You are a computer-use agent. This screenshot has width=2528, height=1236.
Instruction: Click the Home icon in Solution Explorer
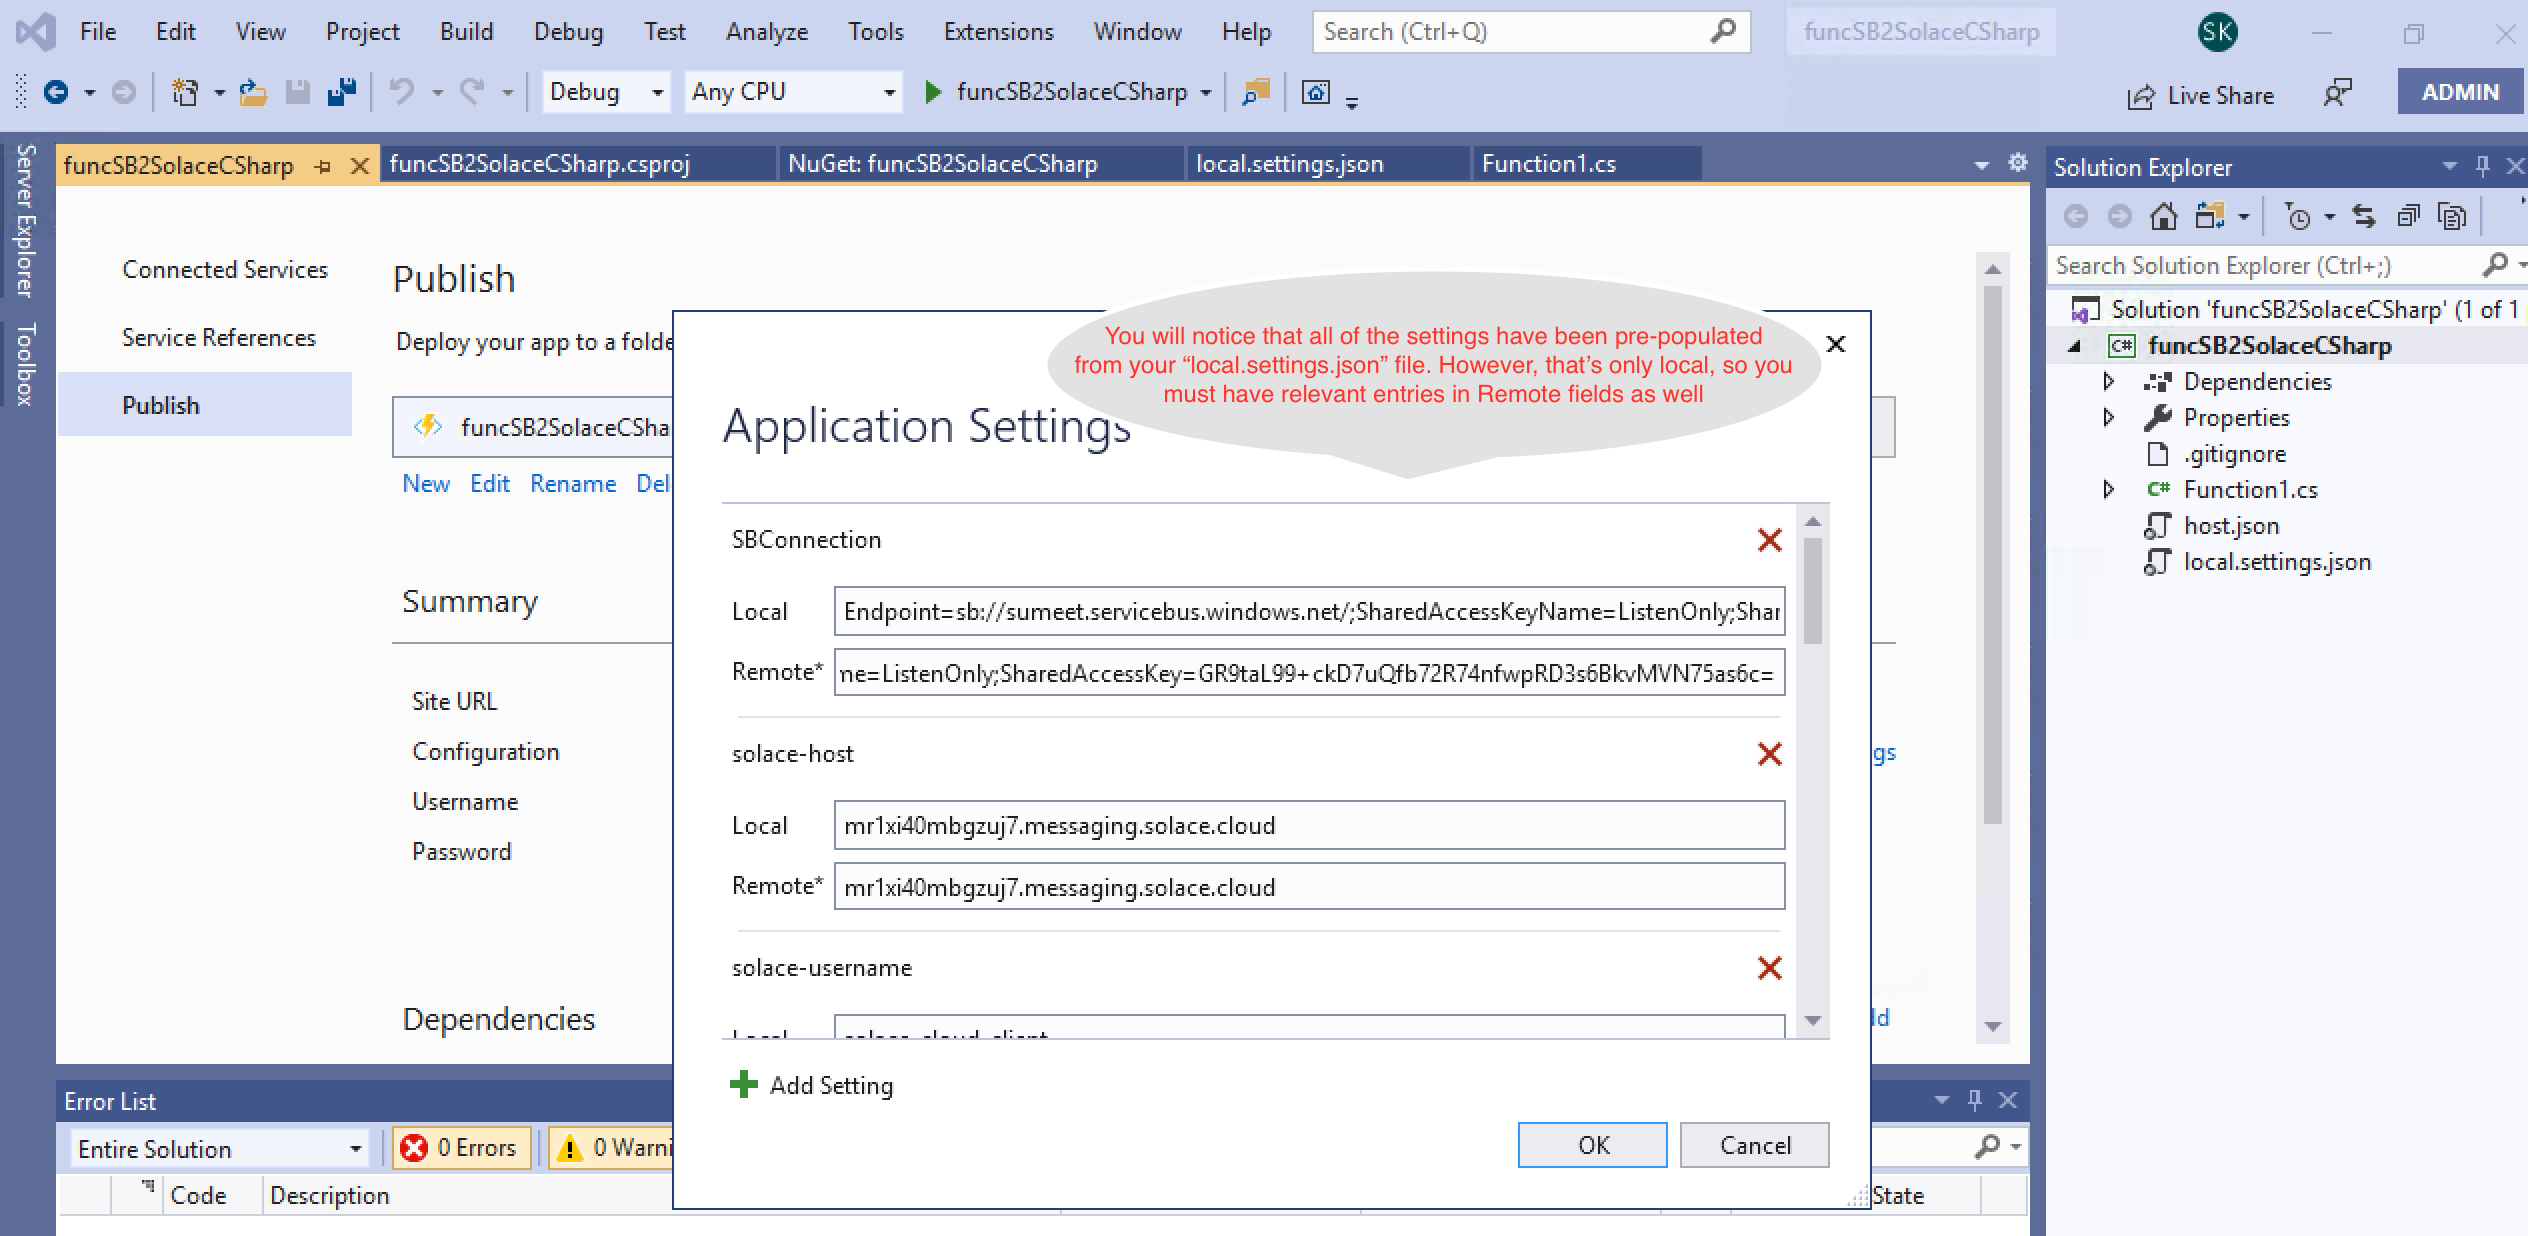(x=2164, y=216)
